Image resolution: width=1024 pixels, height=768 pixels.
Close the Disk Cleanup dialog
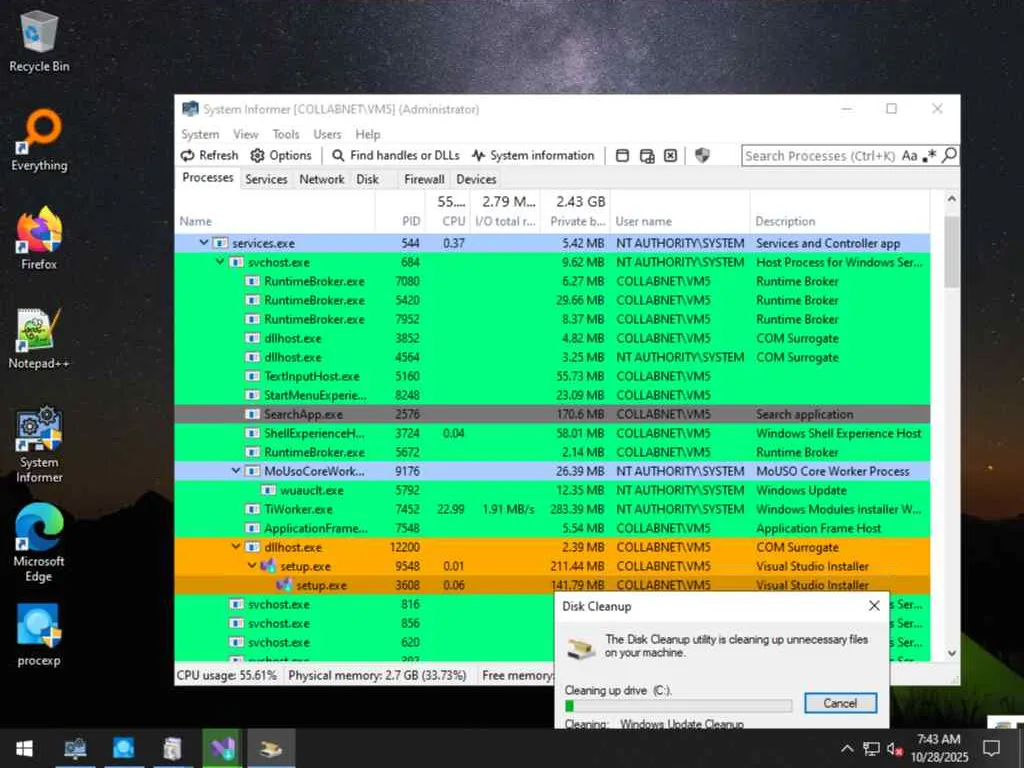pyautogui.click(x=874, y=606)
